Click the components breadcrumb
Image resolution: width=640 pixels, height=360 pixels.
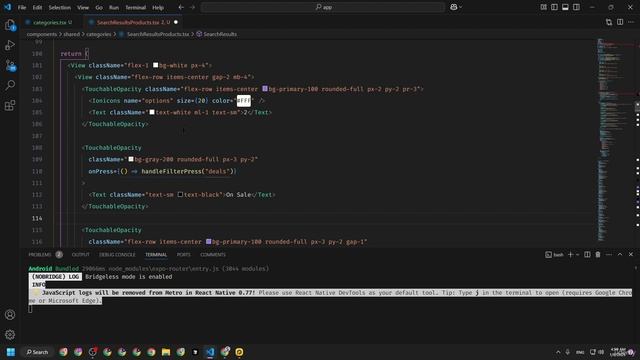[42, 34]
